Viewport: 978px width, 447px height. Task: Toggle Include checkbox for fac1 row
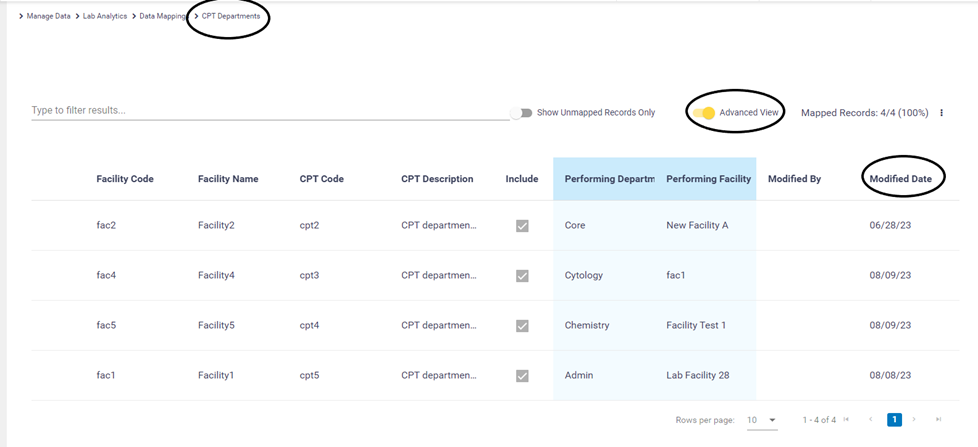[522, 376]
